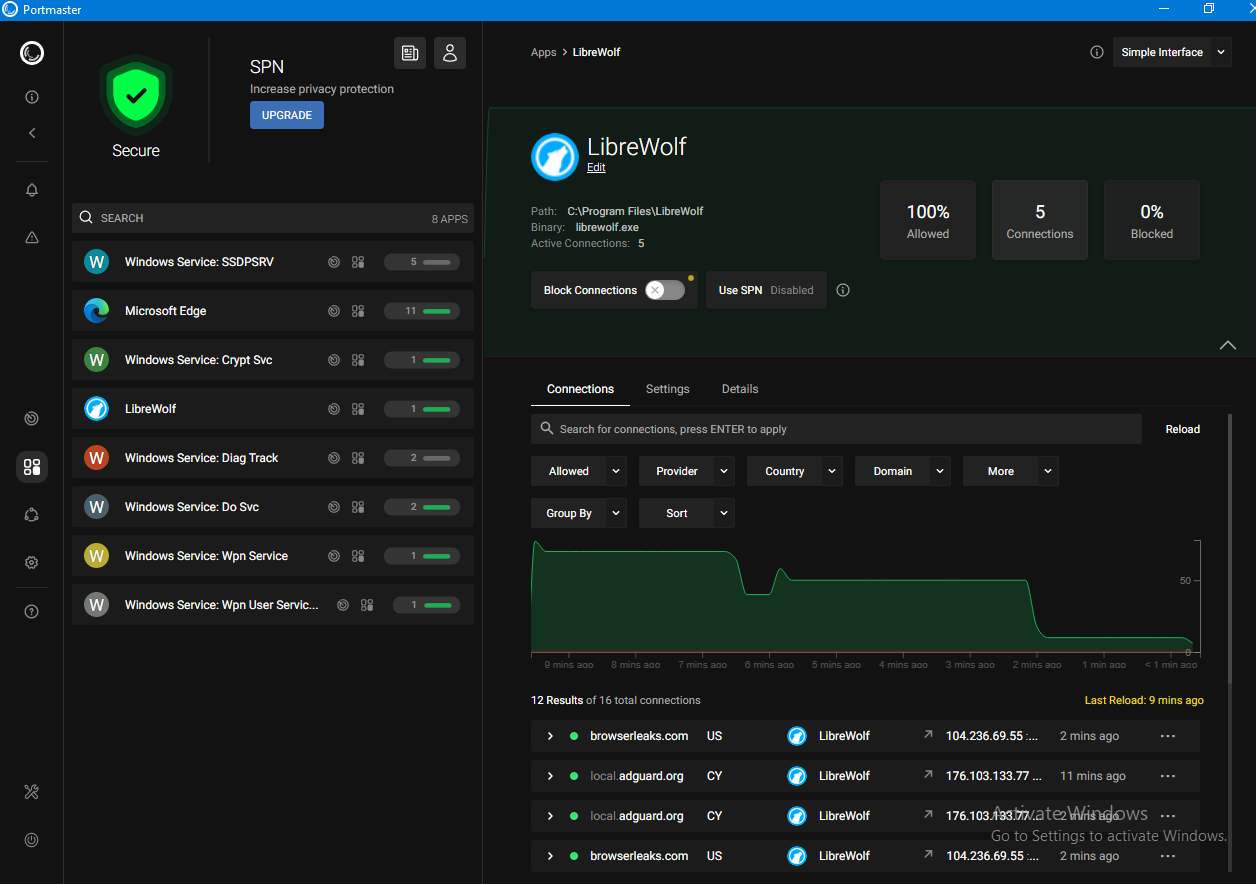This screenshot has width=1256, height=884.
Task: Click the apps SEARCH input field
Action: (x=273, y=218)
